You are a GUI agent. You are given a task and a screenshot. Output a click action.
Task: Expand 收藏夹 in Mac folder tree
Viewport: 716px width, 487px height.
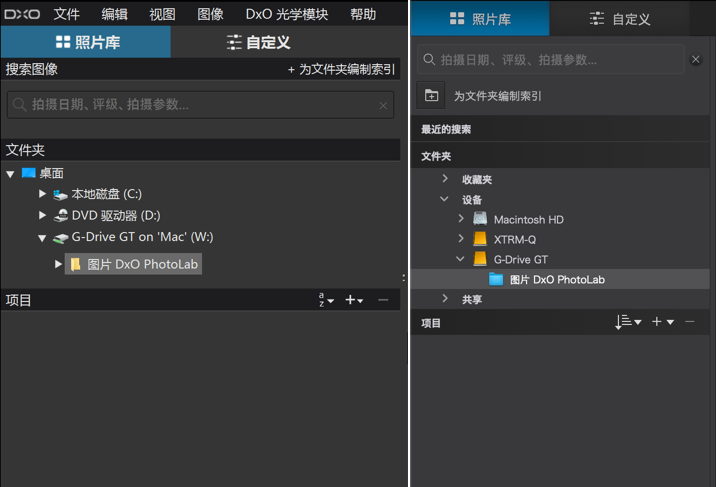[x=445, y=178]
